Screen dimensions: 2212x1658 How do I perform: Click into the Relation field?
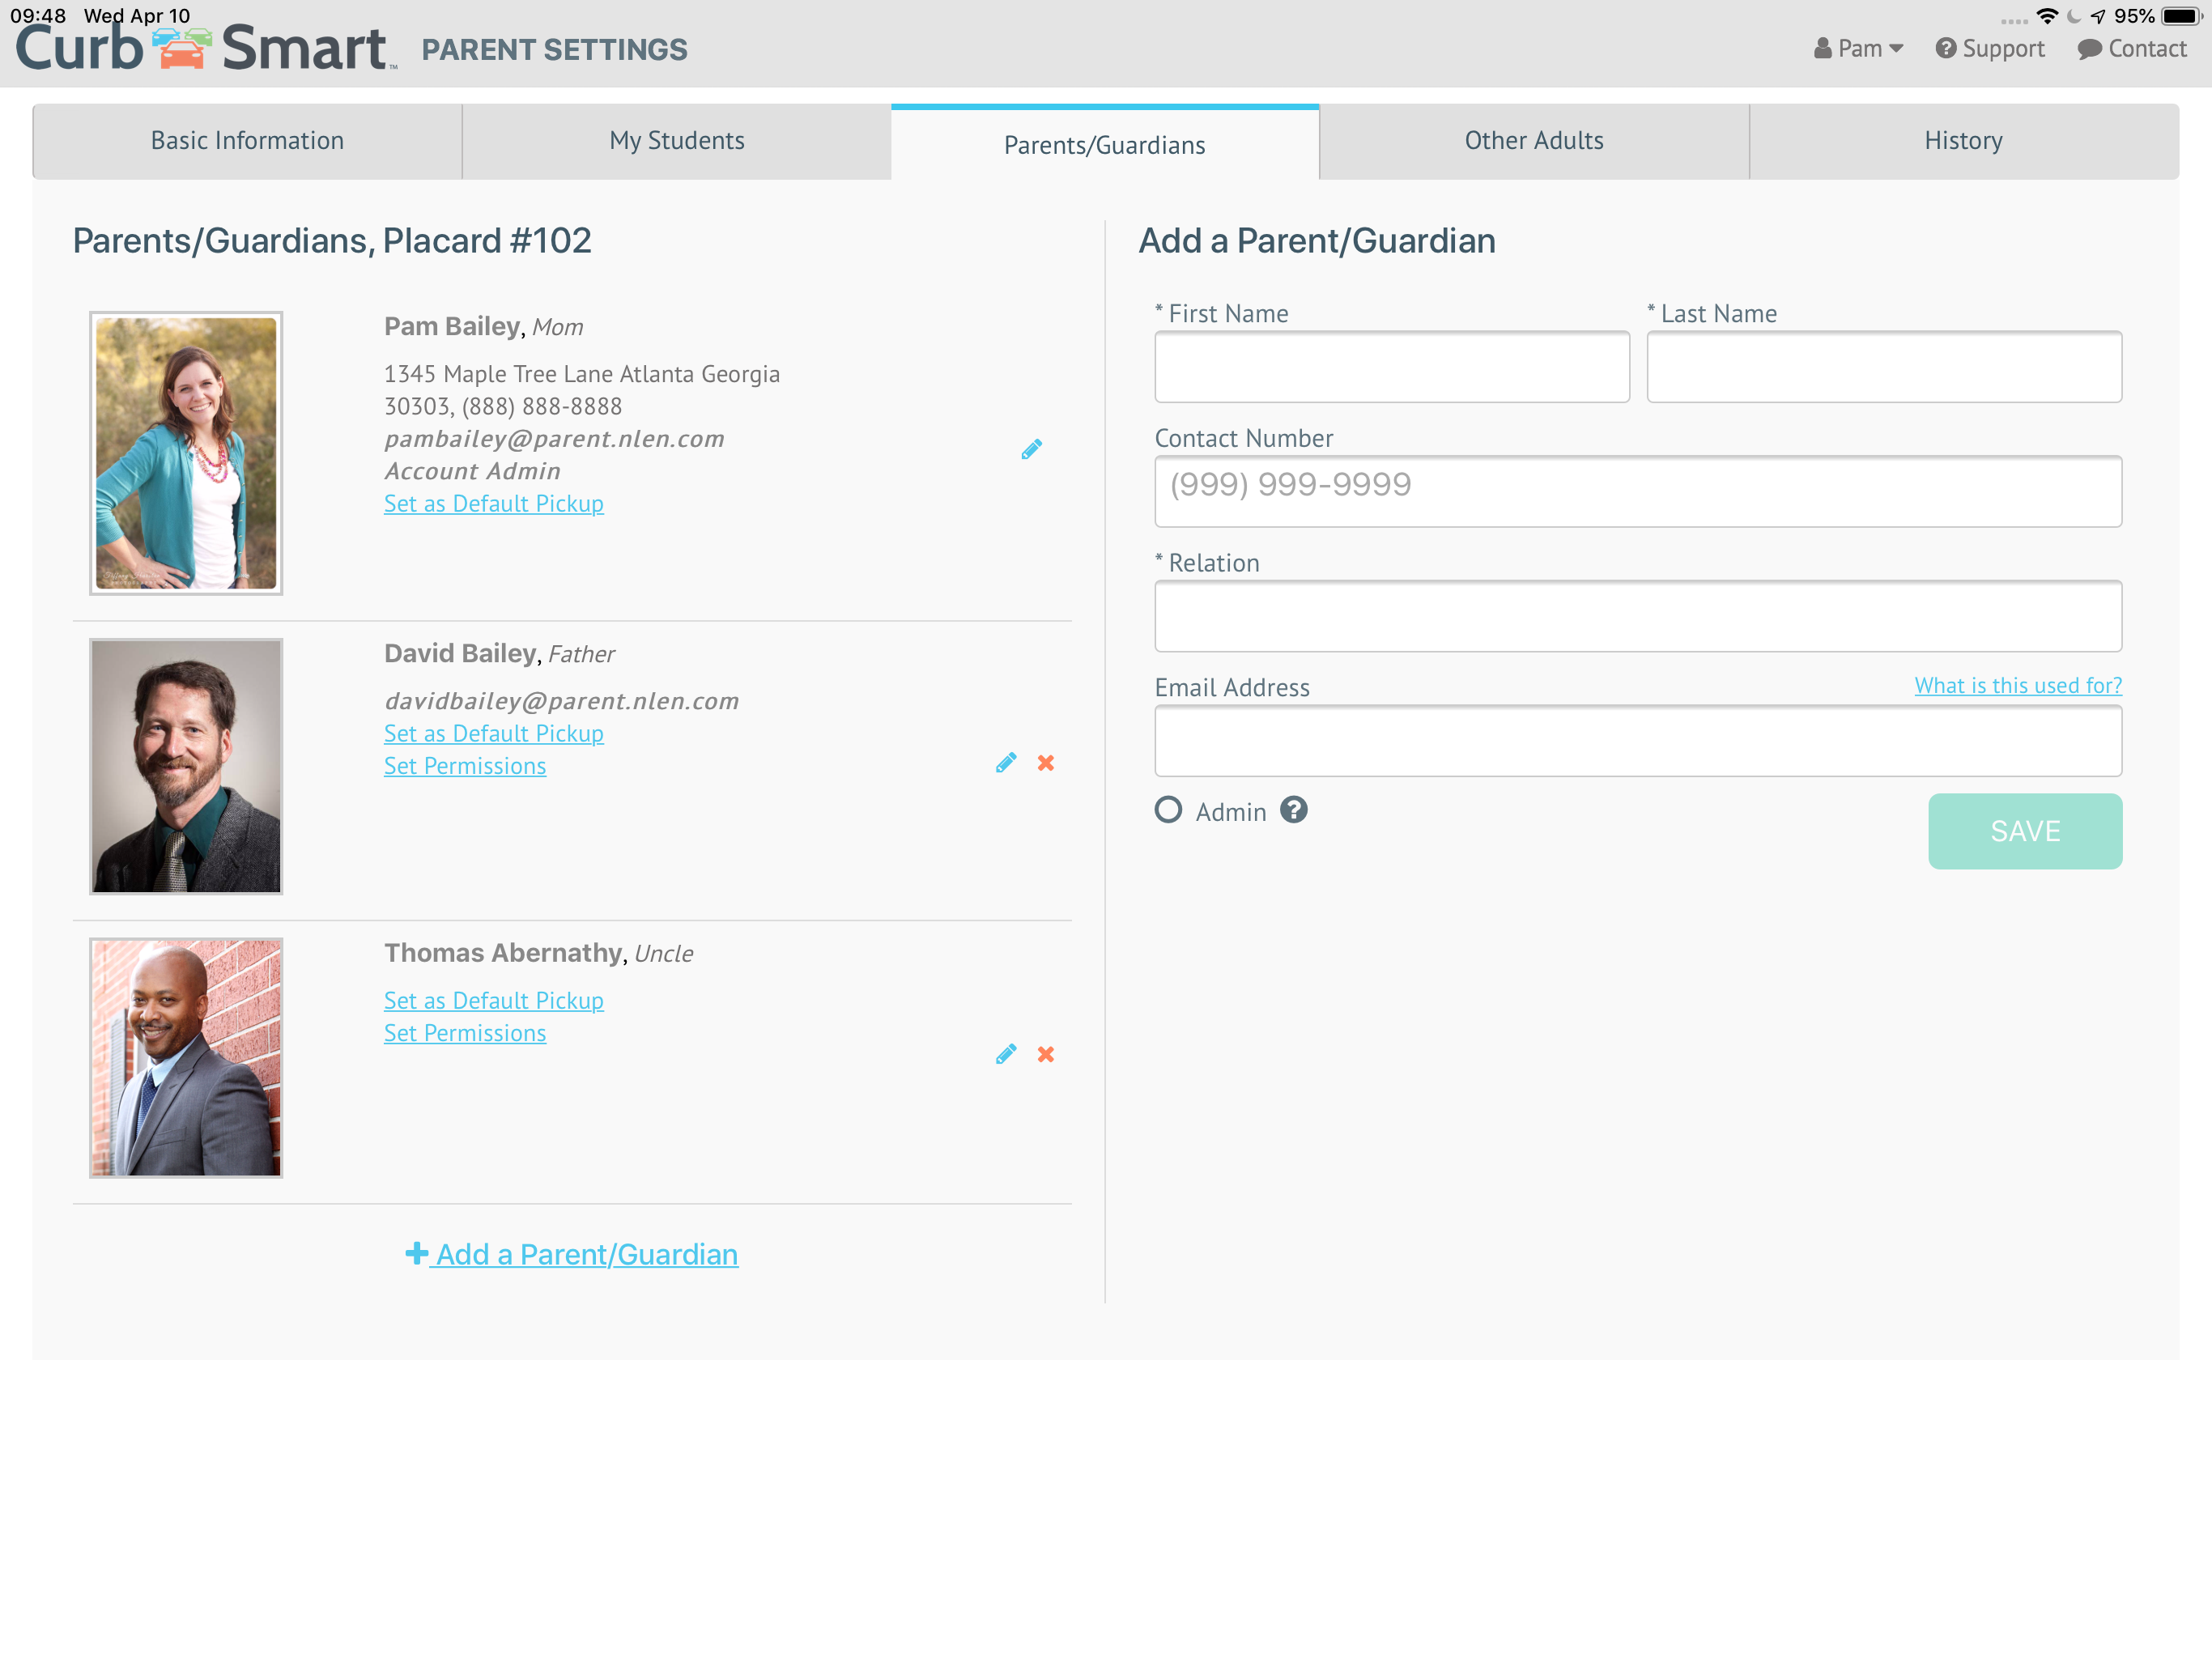[1638, 616]
